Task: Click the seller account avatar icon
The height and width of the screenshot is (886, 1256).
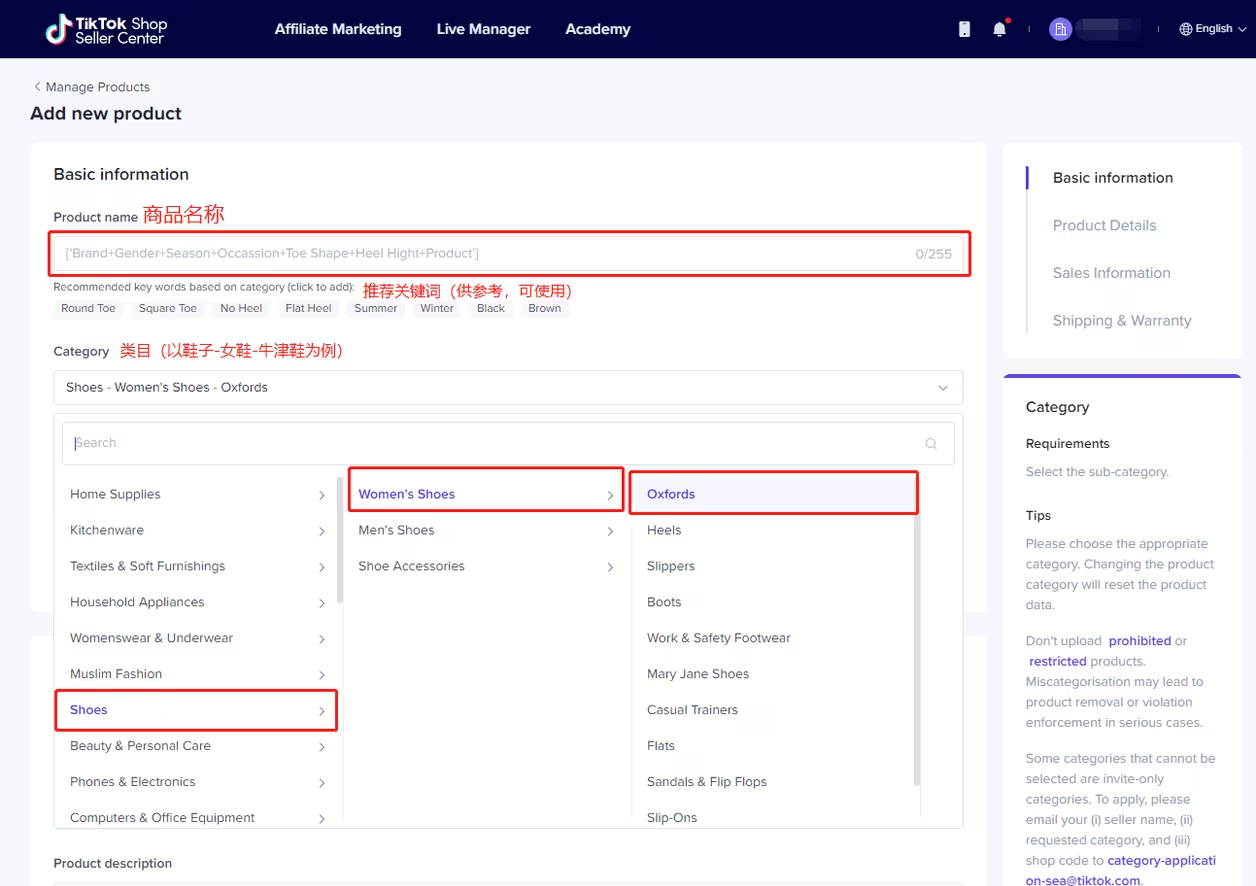Action: [1060, 29]
